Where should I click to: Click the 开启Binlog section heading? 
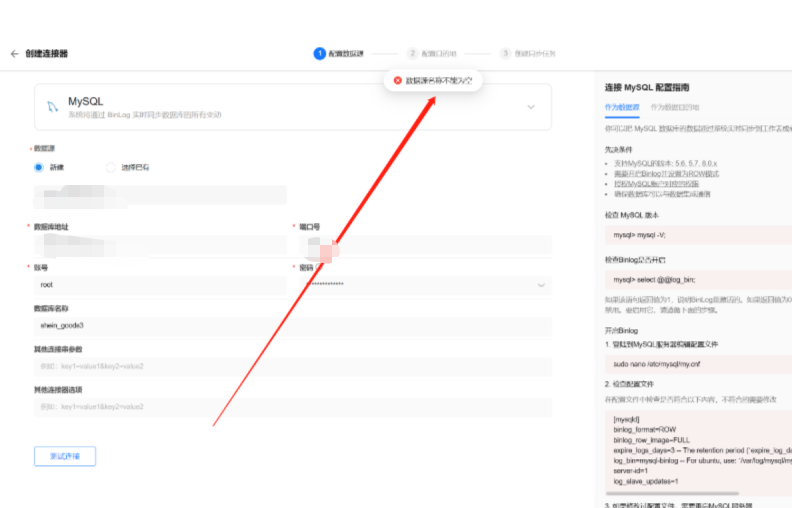(x=621, y=331)
